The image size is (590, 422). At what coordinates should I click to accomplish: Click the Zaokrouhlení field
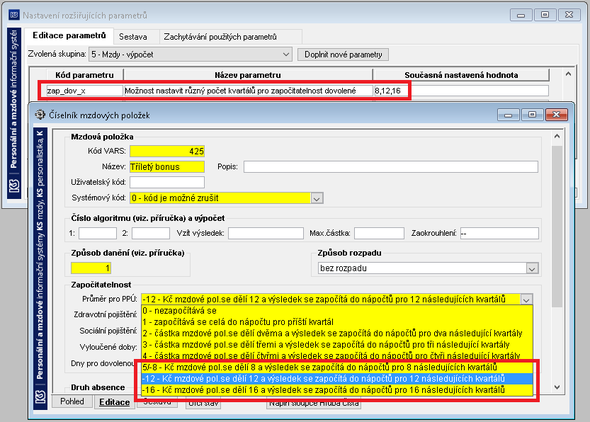(x=499, y=233)
